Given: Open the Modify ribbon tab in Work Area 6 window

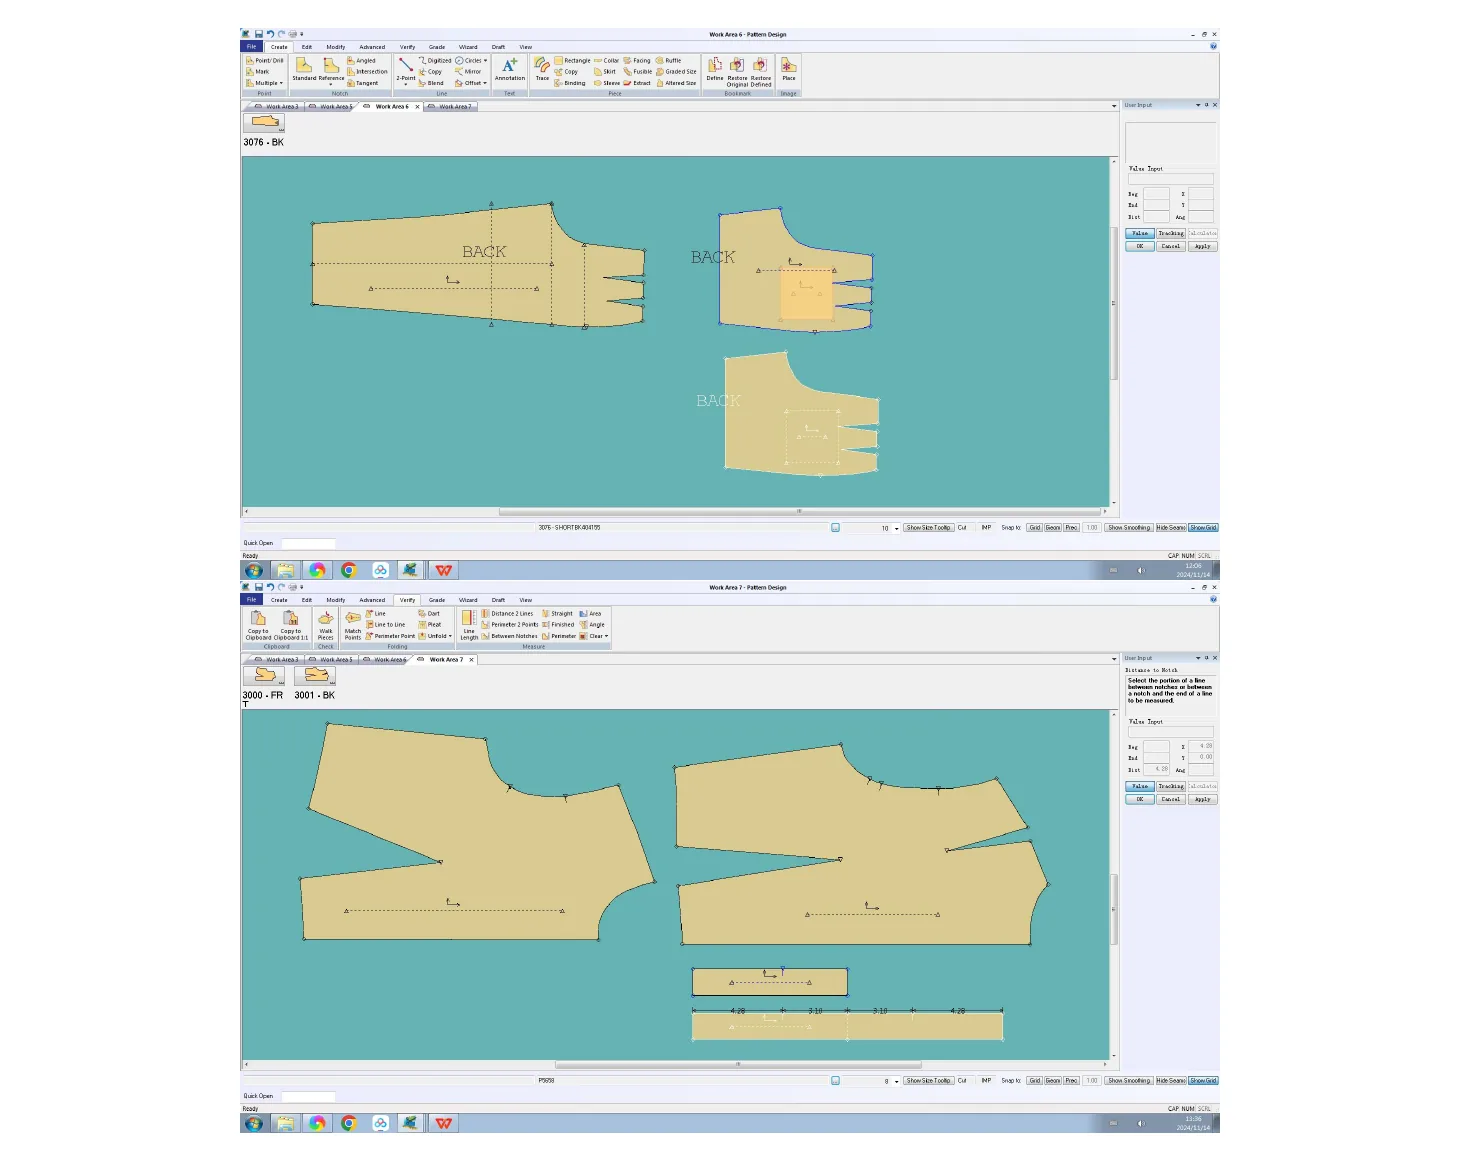Looking at the screenshot, I should pos(336,47).
